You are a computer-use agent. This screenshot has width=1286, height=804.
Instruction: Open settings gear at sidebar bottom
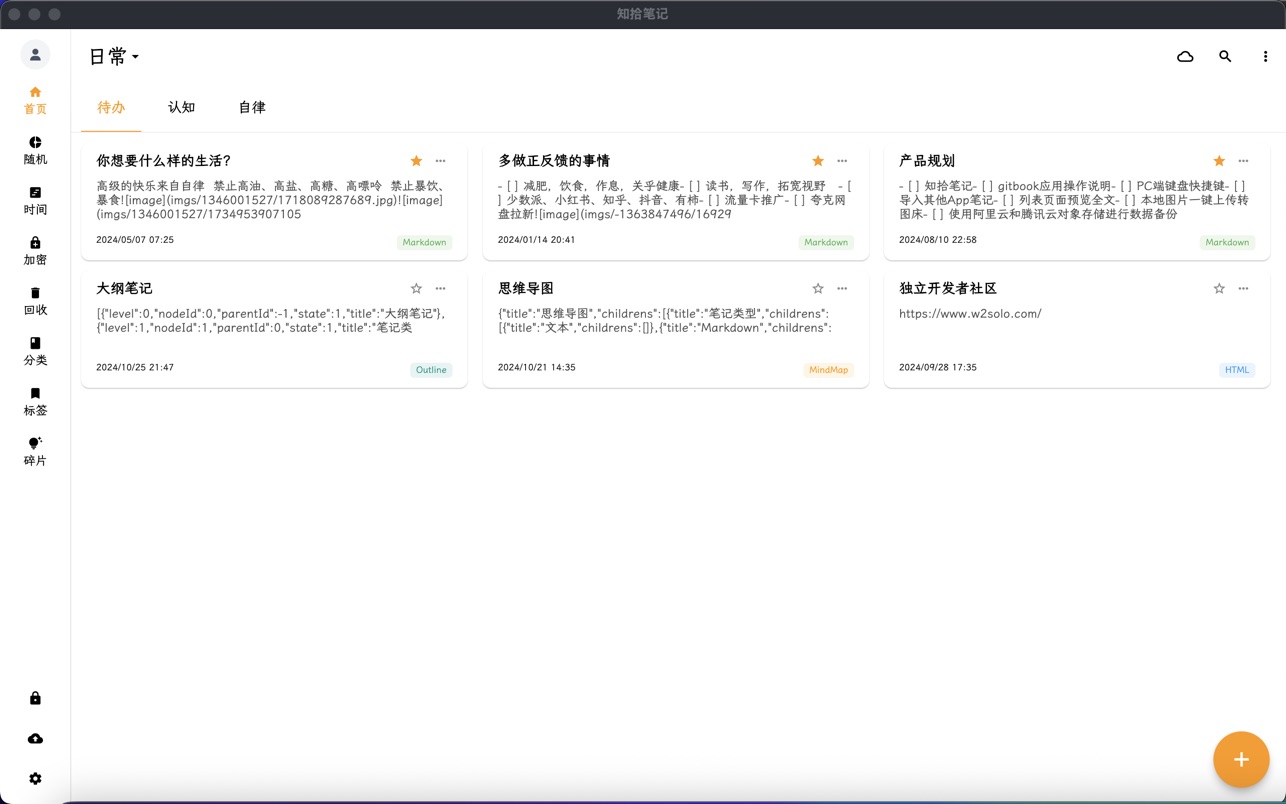pos(35,779)
